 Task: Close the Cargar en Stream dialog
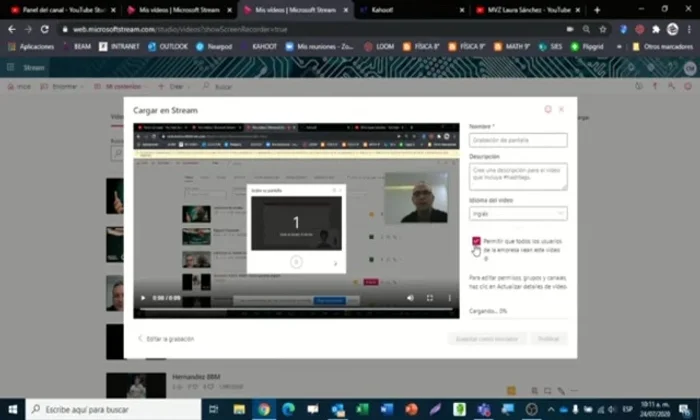click(x=561, y=109)
